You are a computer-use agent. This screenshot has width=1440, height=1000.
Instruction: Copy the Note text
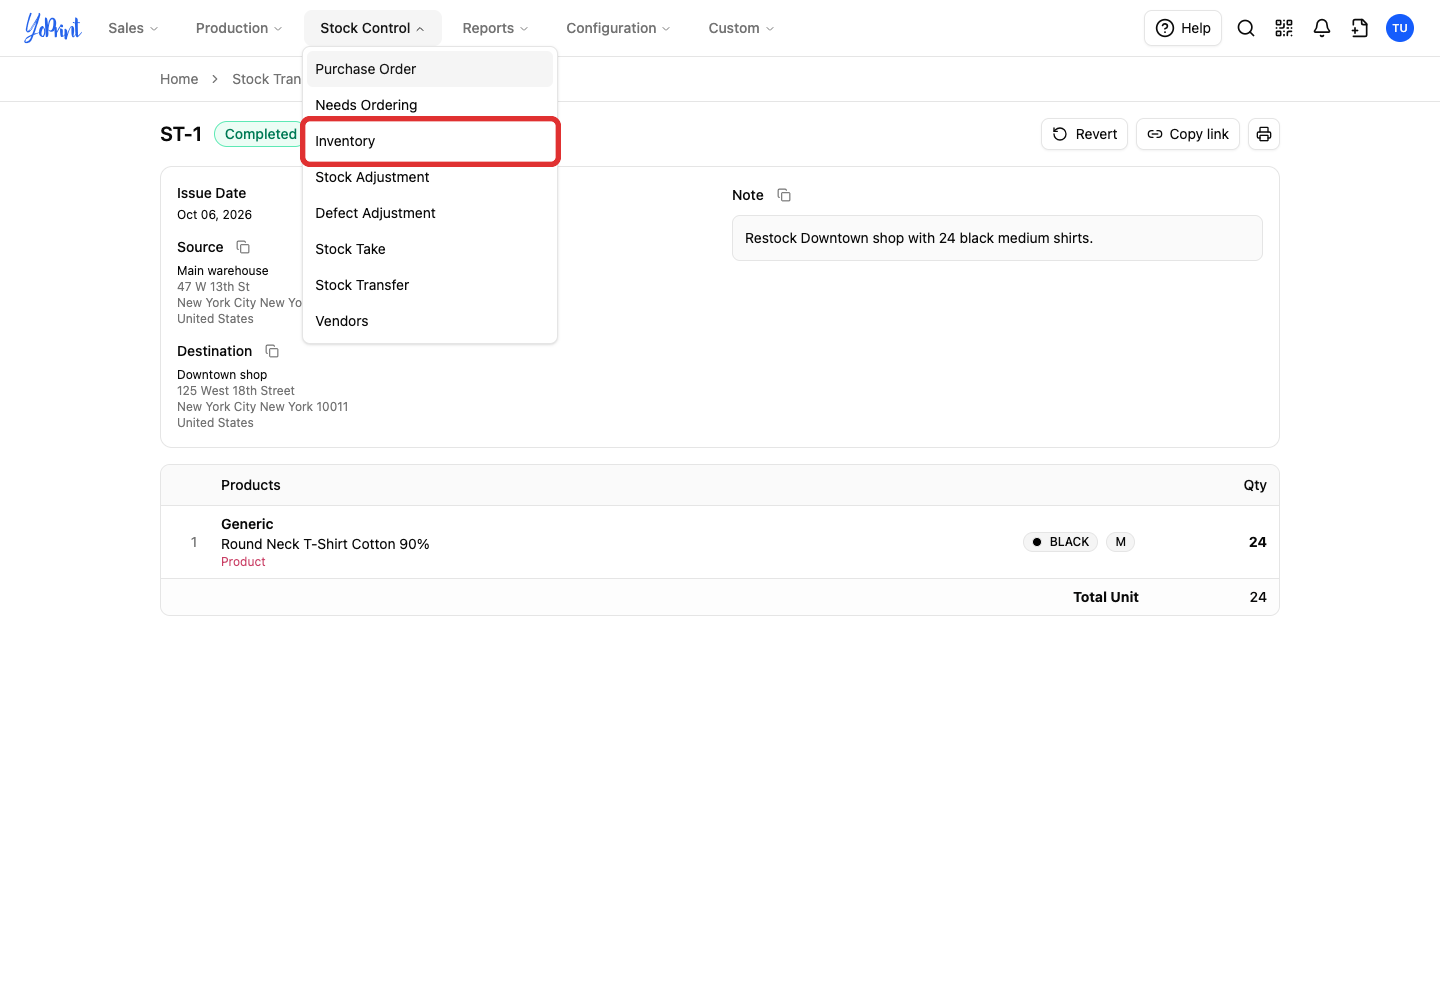784,195
